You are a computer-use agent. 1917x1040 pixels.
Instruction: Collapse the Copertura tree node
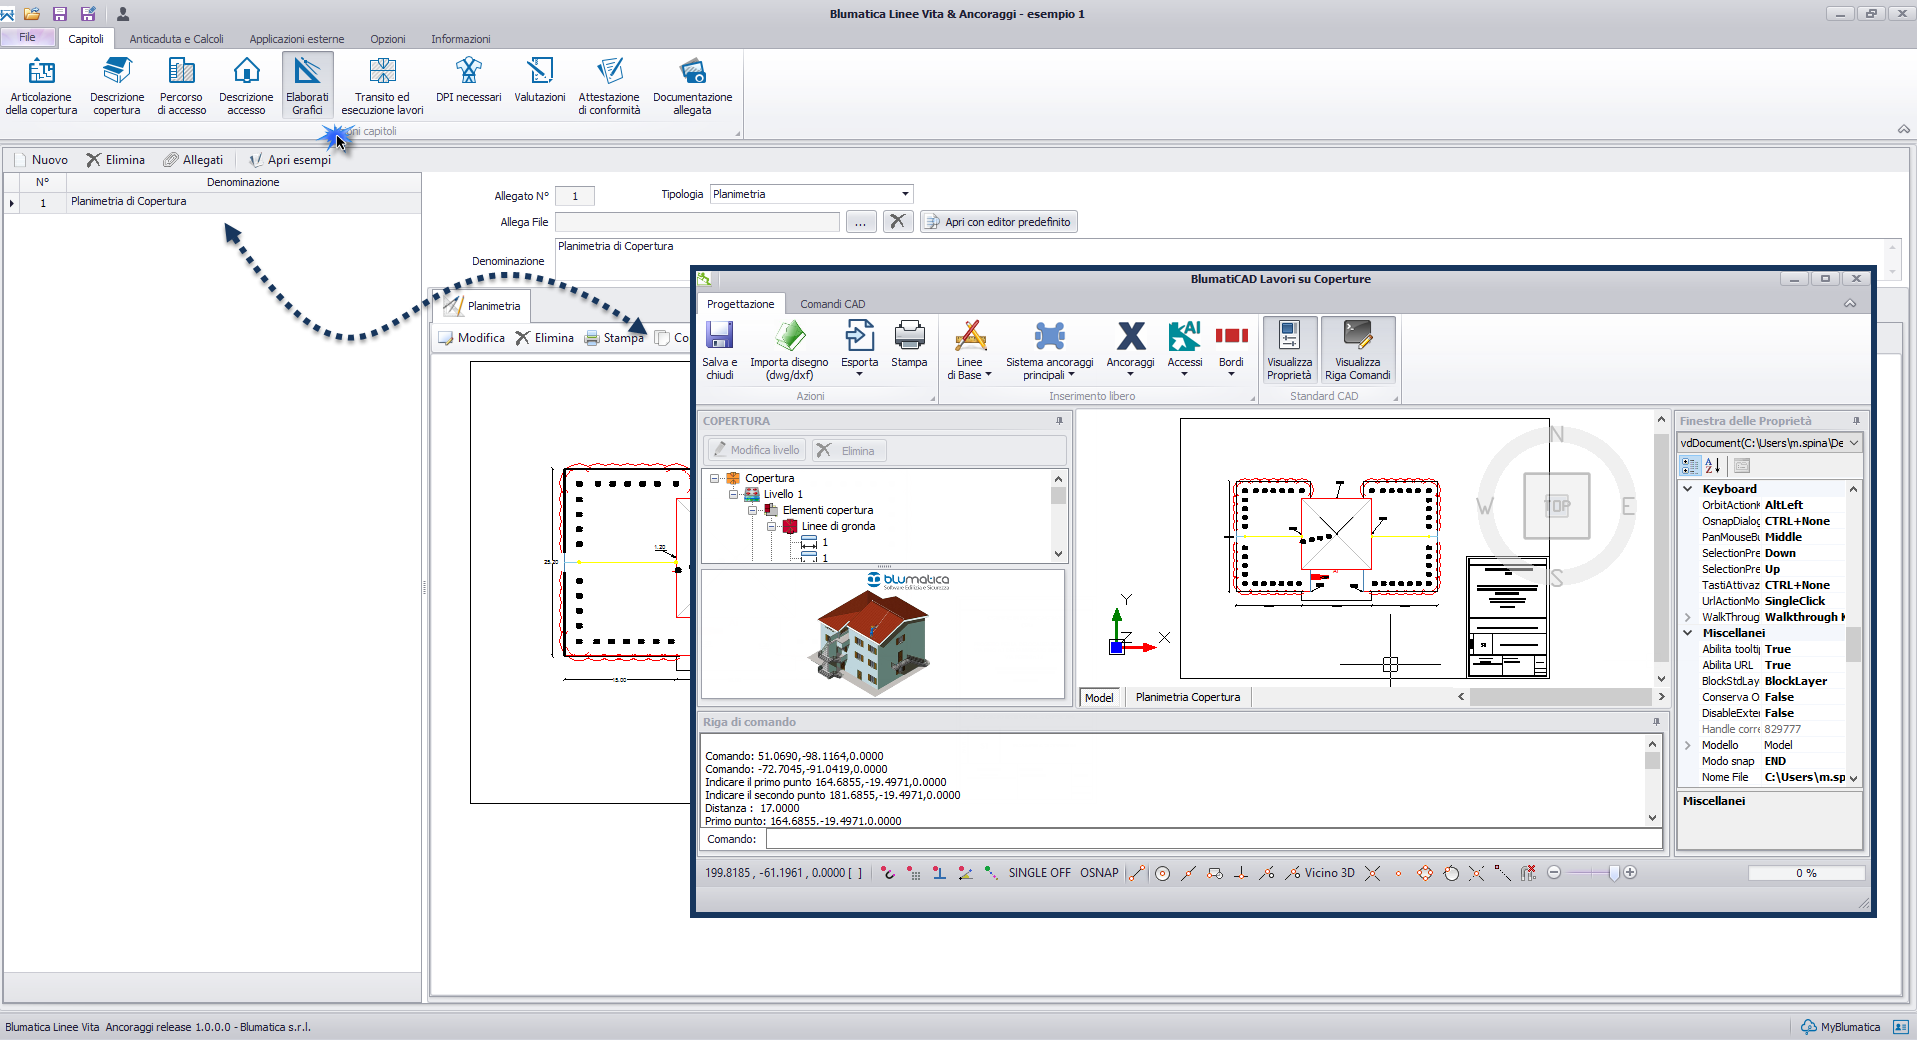pyautogui.click(x=715, y=478)
